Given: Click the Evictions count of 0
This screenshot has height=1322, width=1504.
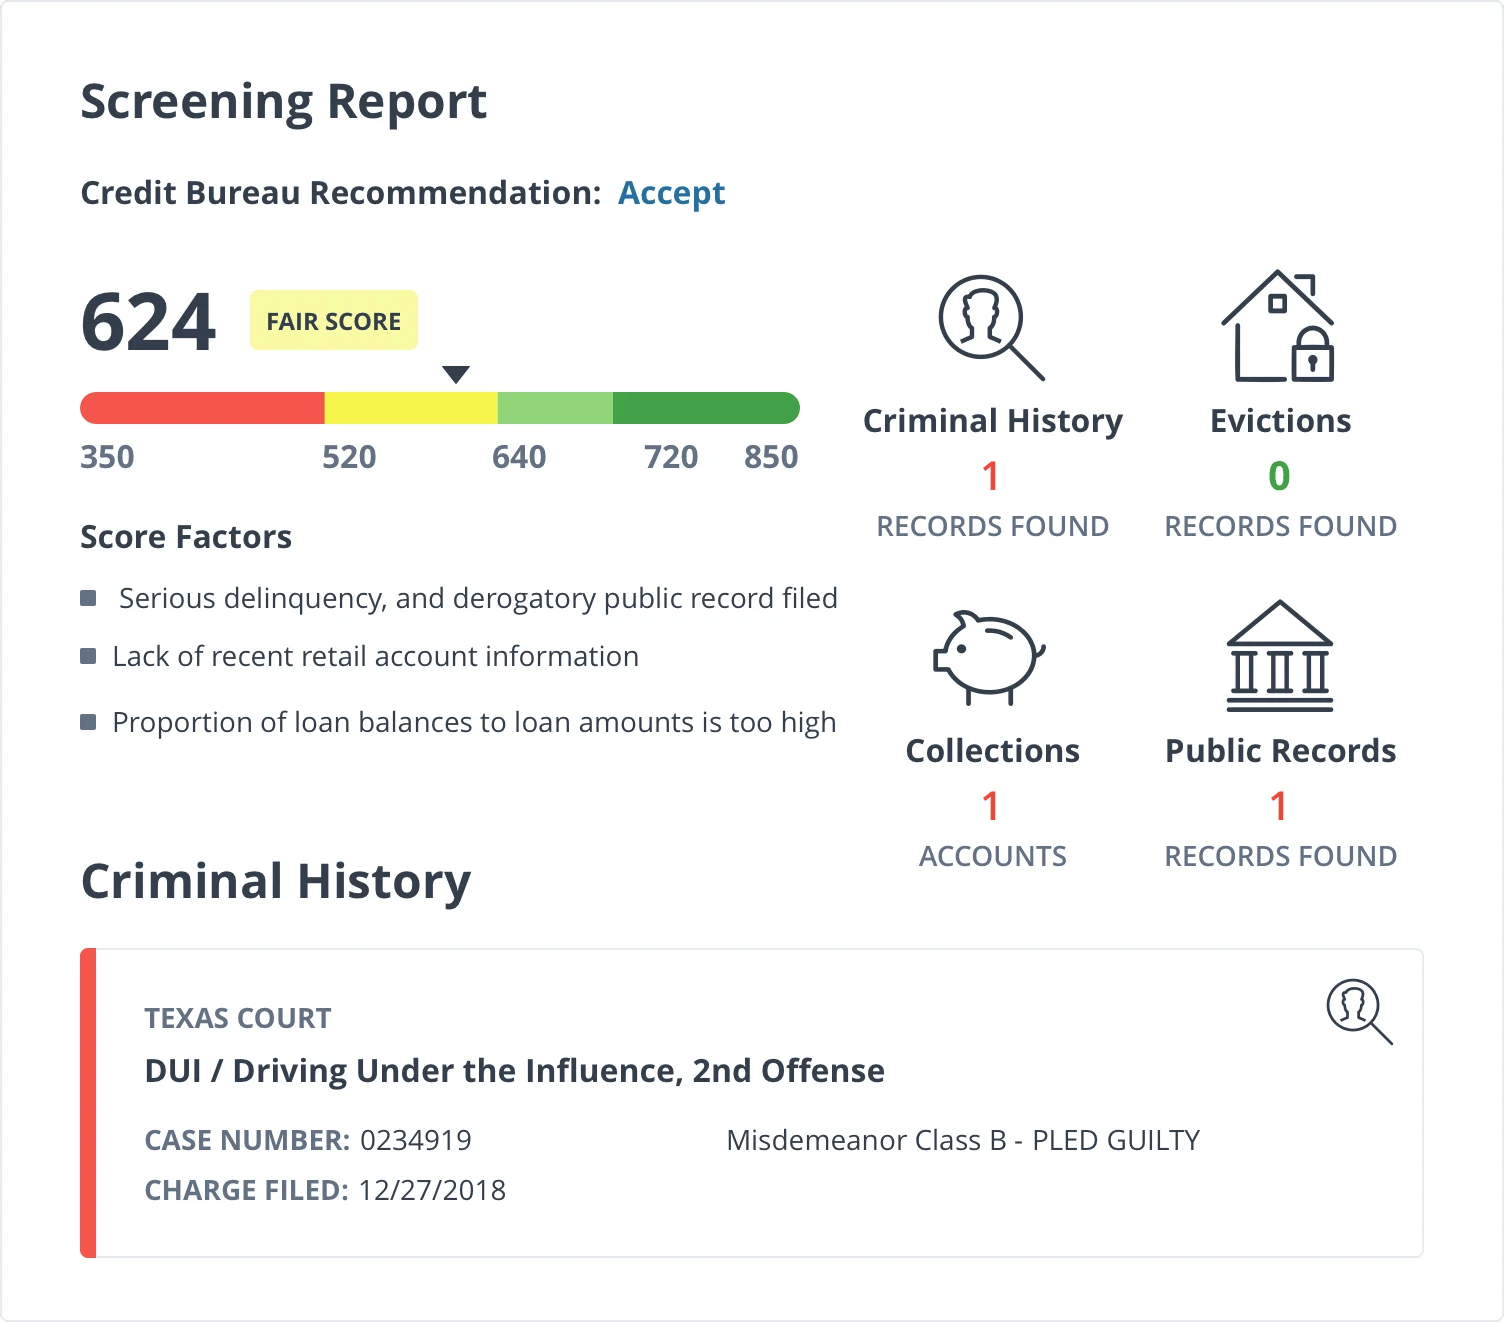Looking at the screenshot, I should click(1279, 476).
